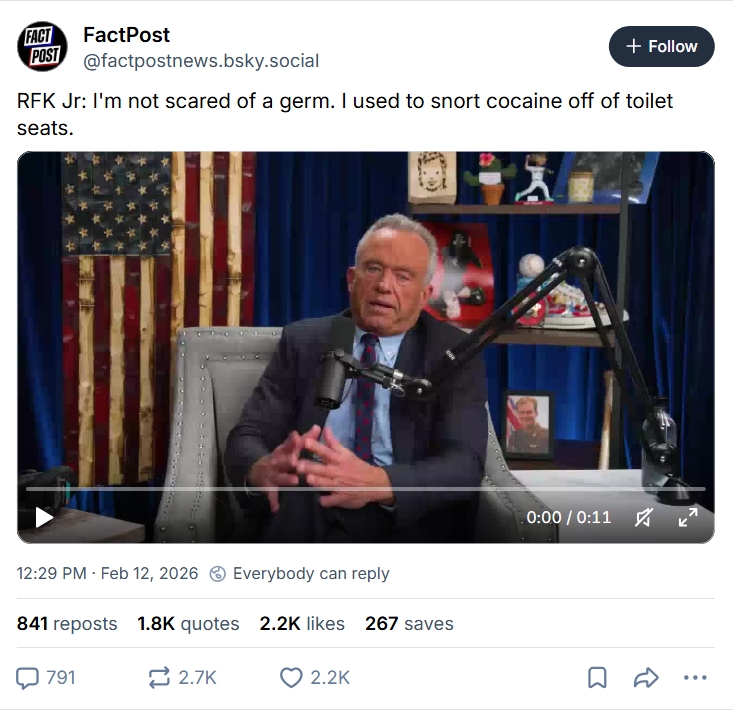Image resolution: width=733 pixels, height=714 pixels.
Task: Open 'Everybody can reply' settings
Action: [x=311, y=574]
